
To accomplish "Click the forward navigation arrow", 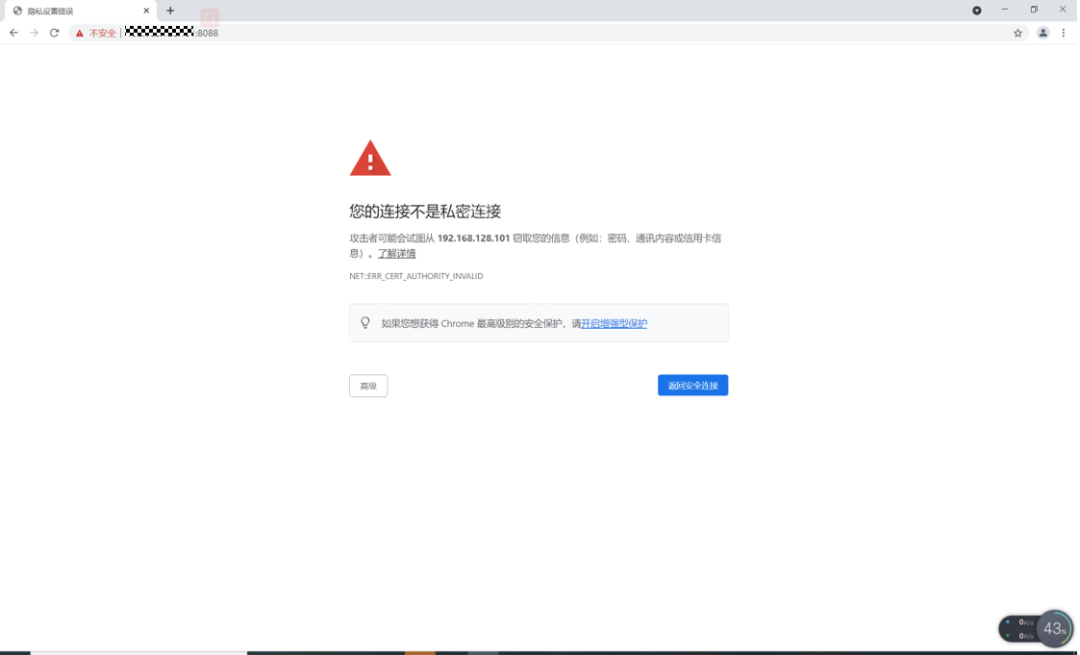I will point(33,32).
